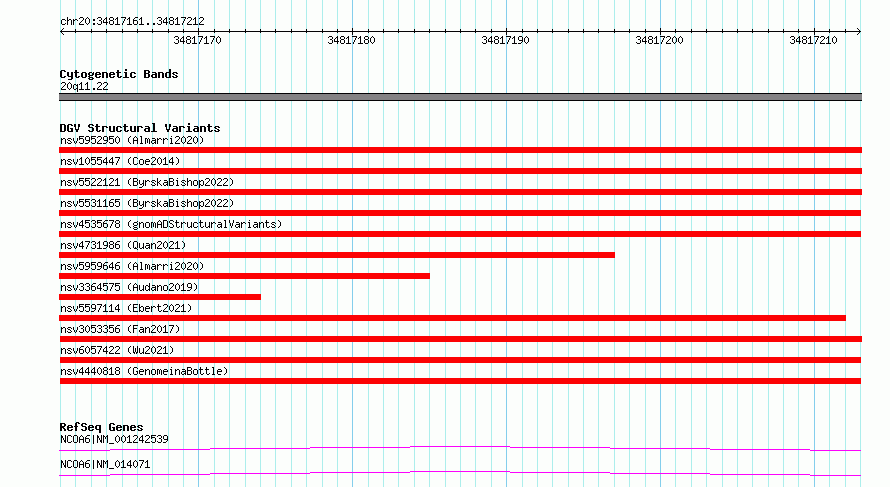Click the red bar for nsv5522121
This screenshot has height=487, width=890.
[460, 192]
